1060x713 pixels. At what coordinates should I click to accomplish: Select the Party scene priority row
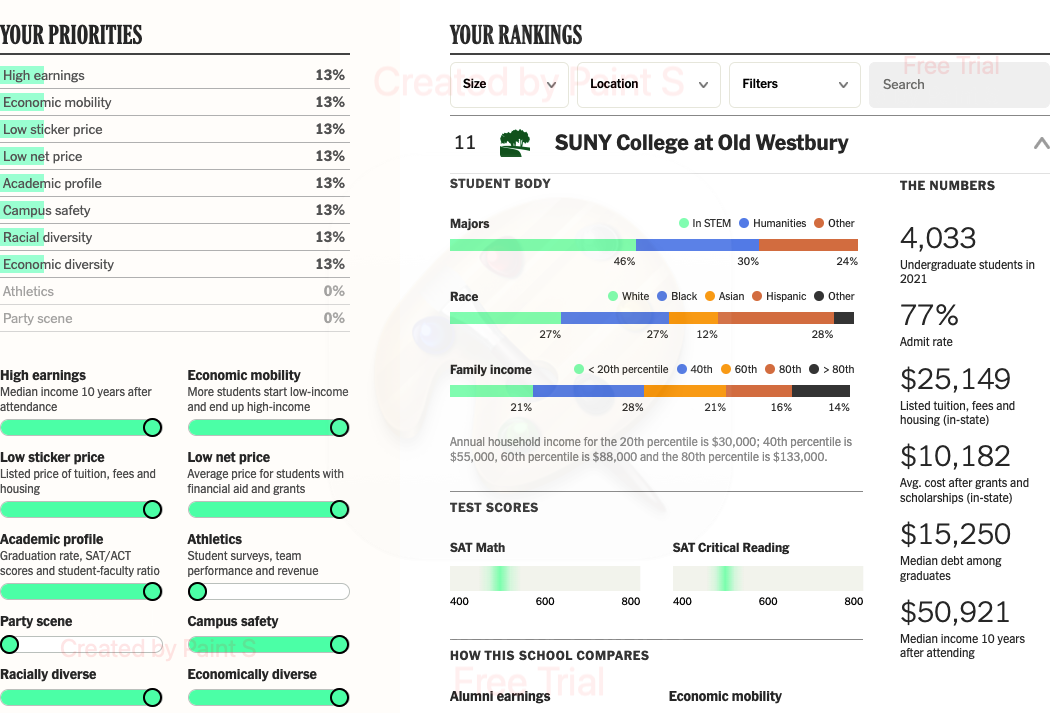click(x=174, y=318)
